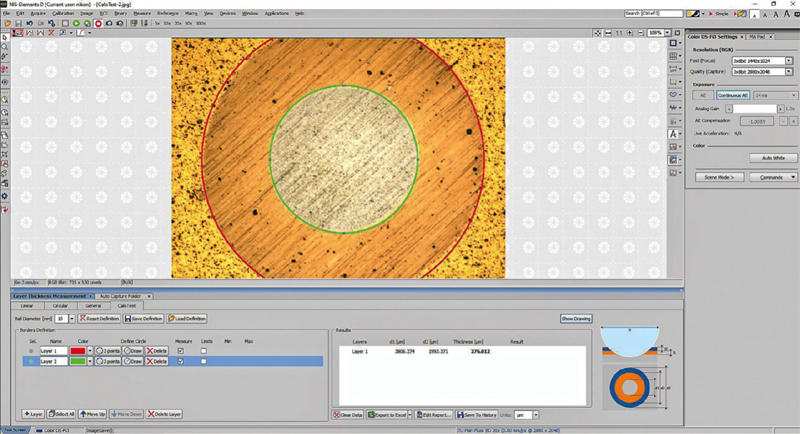Select Layer 1 row radio button
Image resolution: width=800 pixels, height=434 pixels.
(31, 351)
